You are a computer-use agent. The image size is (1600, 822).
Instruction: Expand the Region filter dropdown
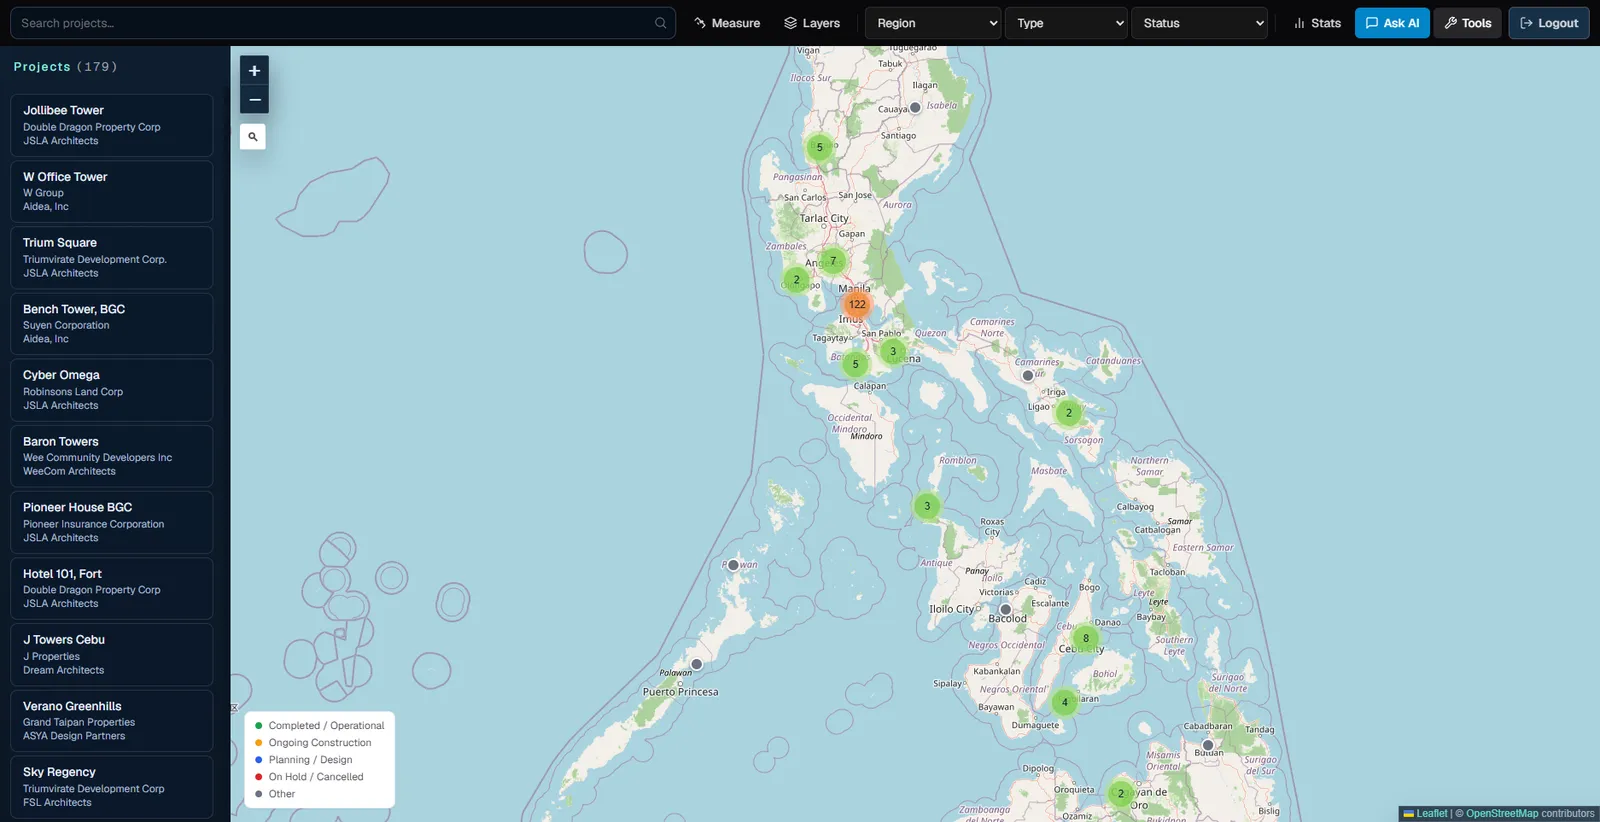point(933,23)
